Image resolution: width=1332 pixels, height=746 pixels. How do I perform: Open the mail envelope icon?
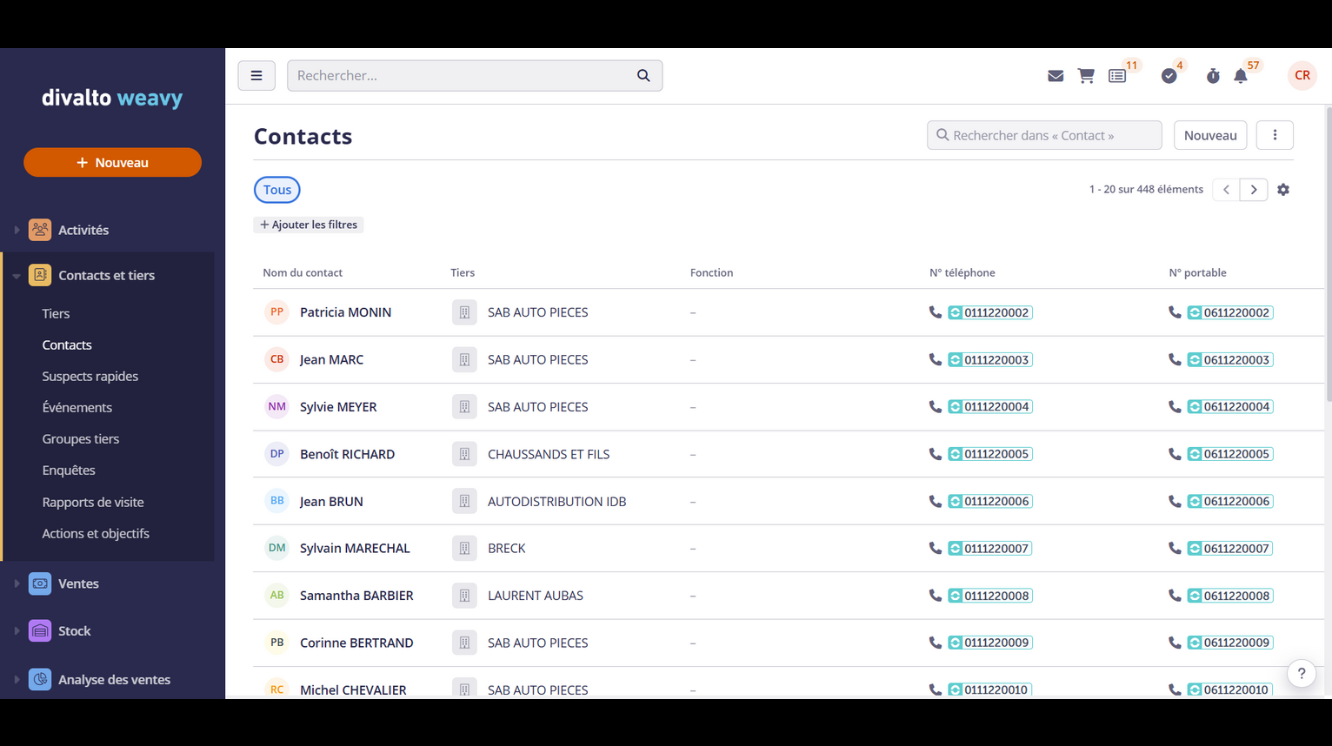pyautogui.click(x=1055, y=75)
